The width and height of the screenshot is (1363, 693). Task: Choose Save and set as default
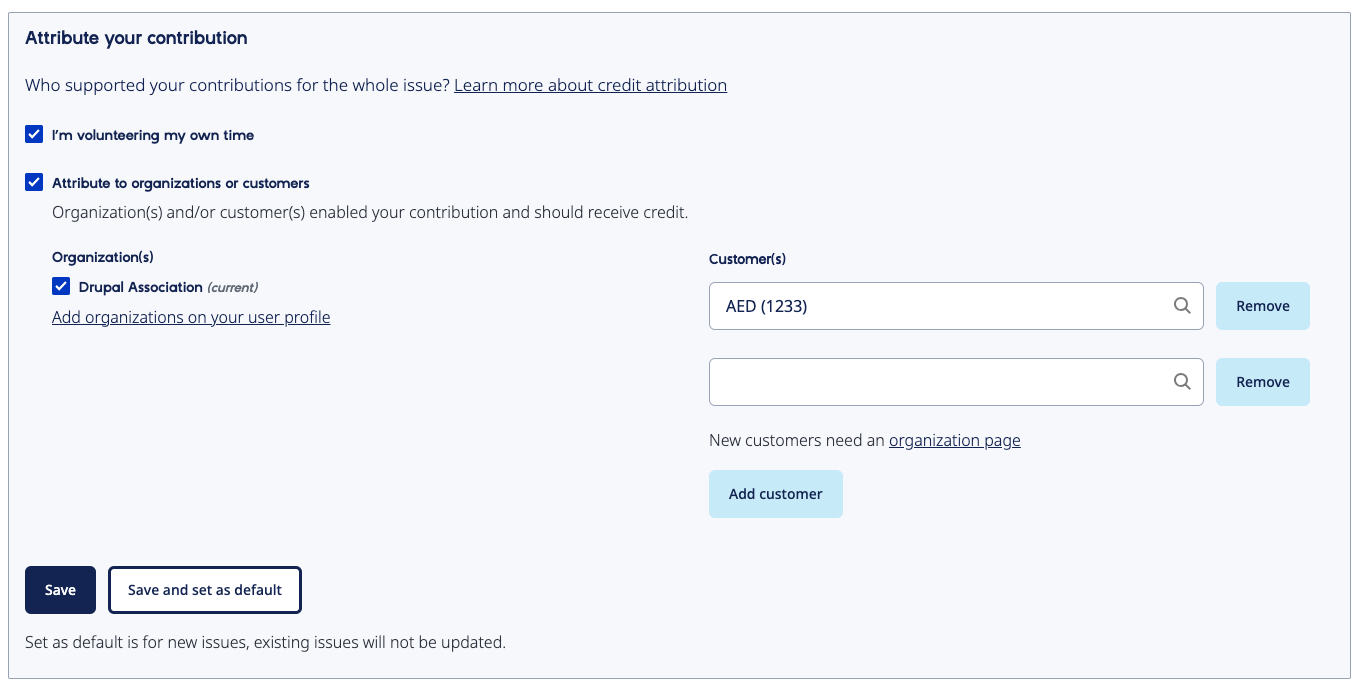coord(205,590)
